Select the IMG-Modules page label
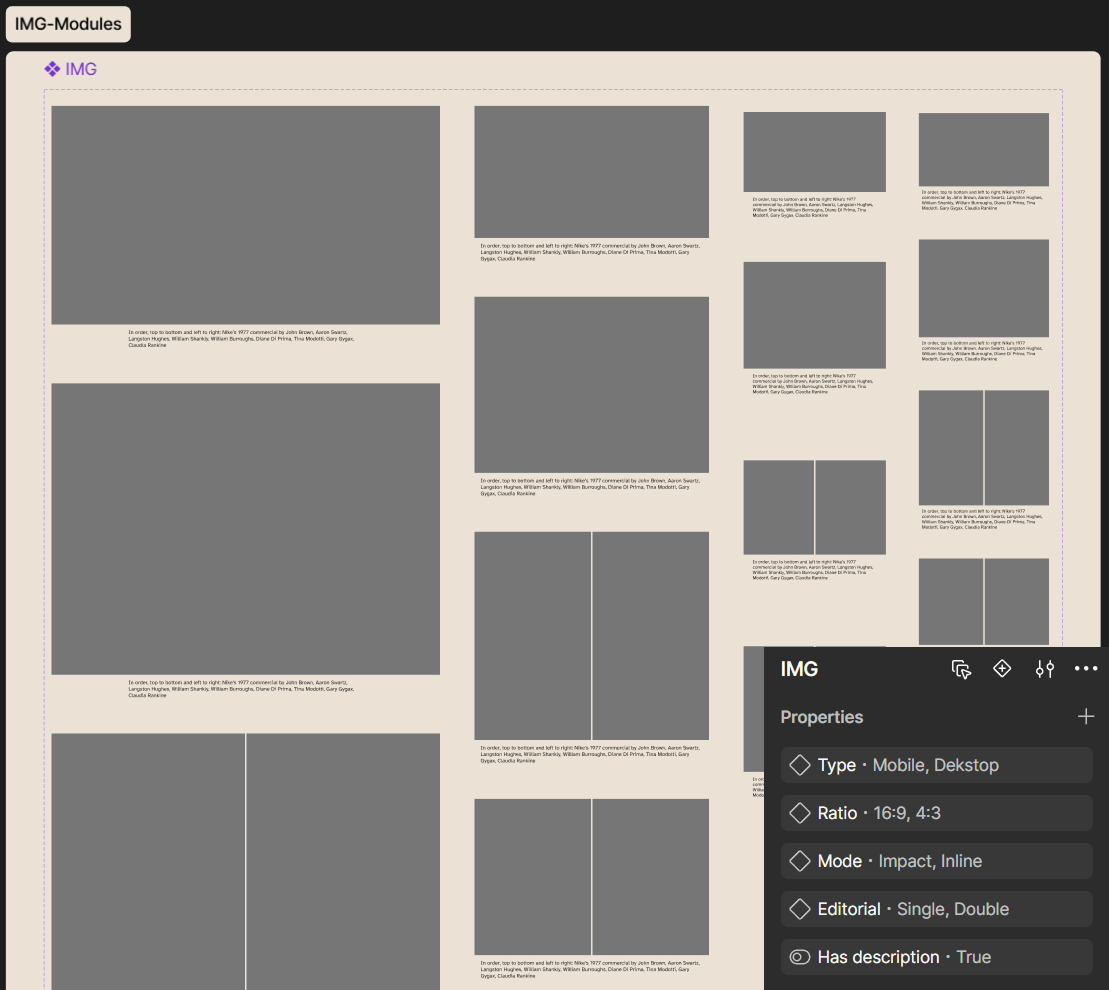This screenshot has height=990, width=1109. click(x=68, y=24)
